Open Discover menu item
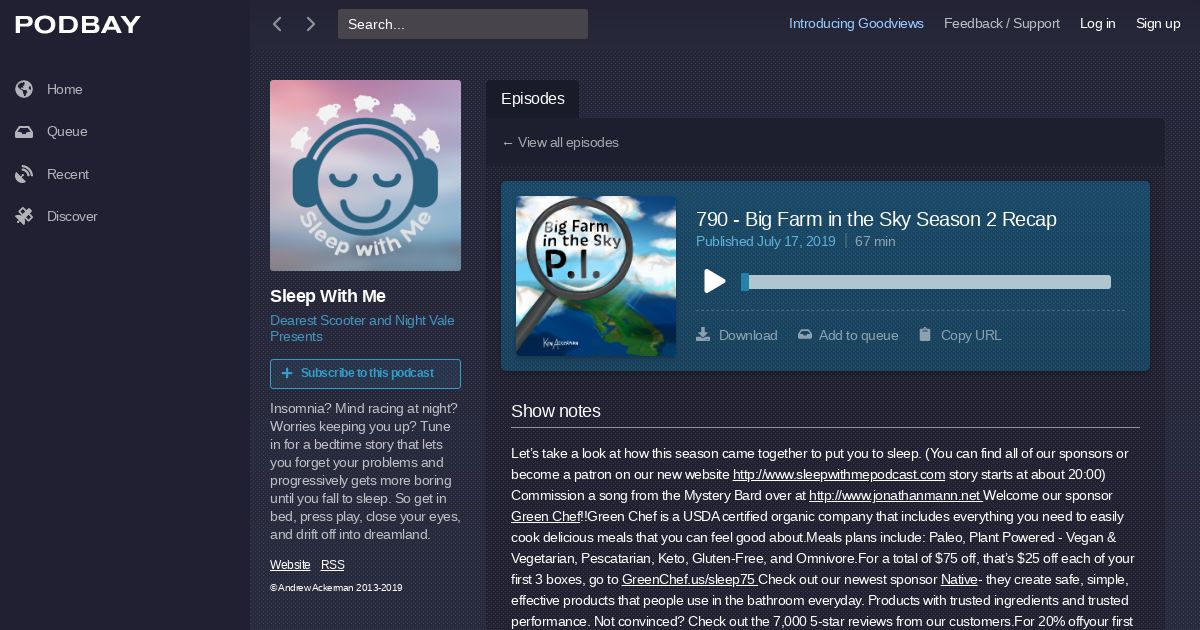The image size is (1200, 630). [72, 216]
